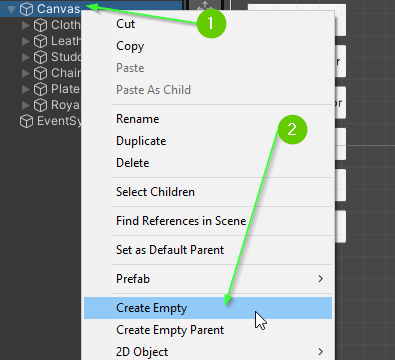Expand the Cloth child object arrow
This screenshot has width=395, height=360.
(x=25, y=25)
